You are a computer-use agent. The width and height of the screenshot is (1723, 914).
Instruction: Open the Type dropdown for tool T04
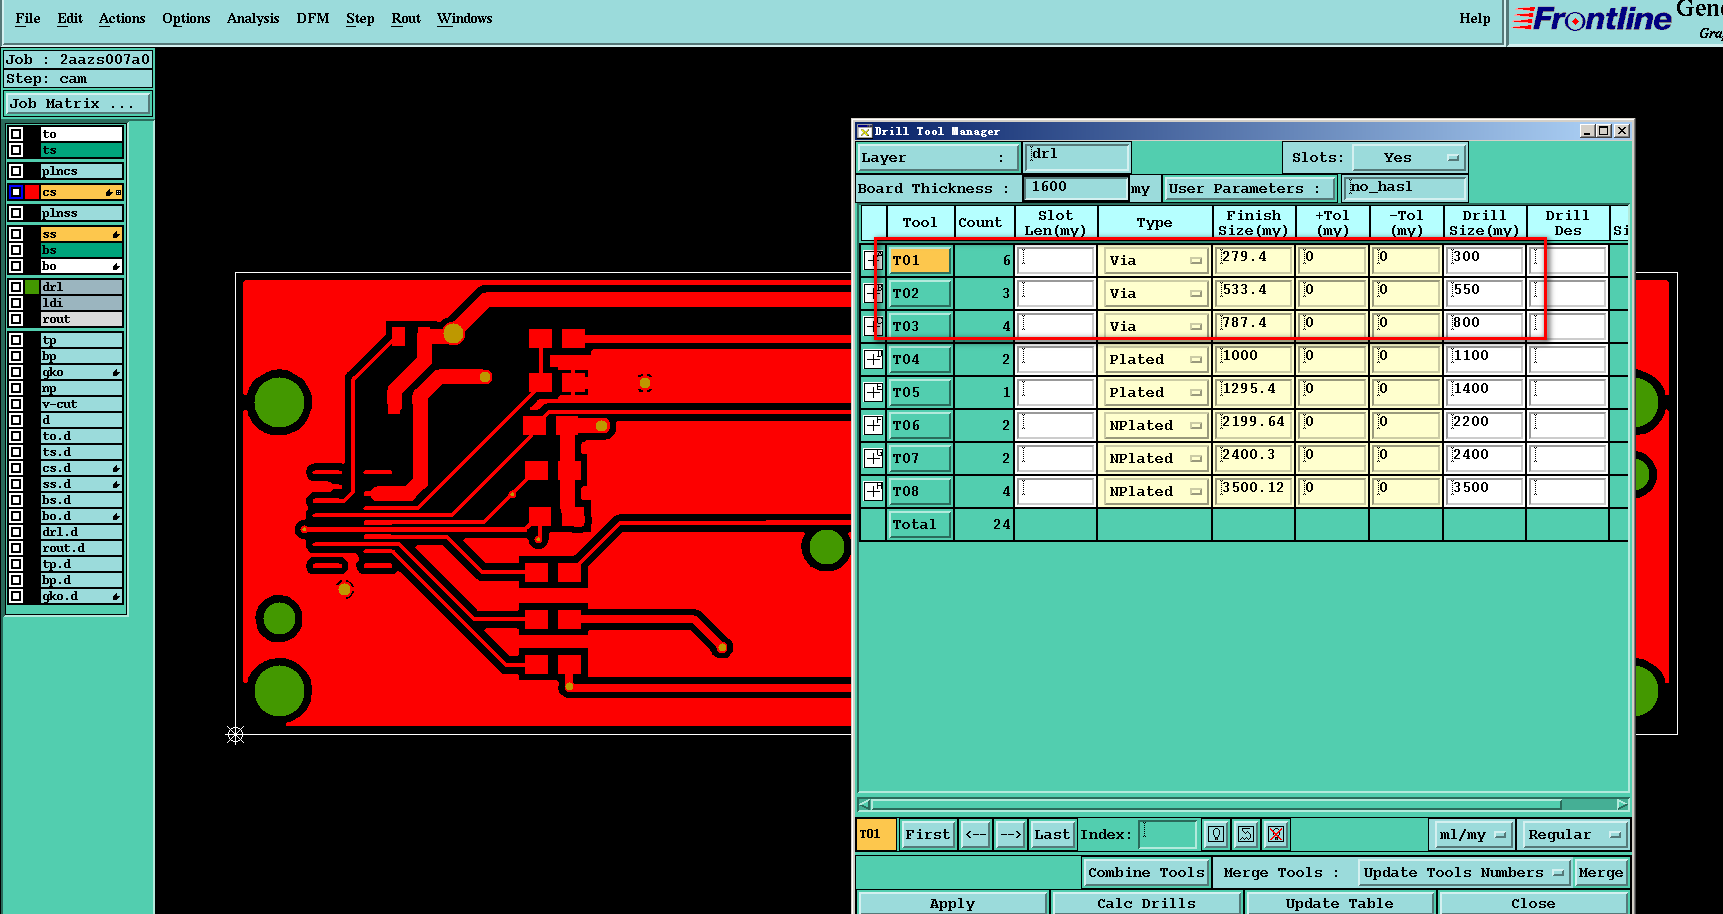point(1155,359)
